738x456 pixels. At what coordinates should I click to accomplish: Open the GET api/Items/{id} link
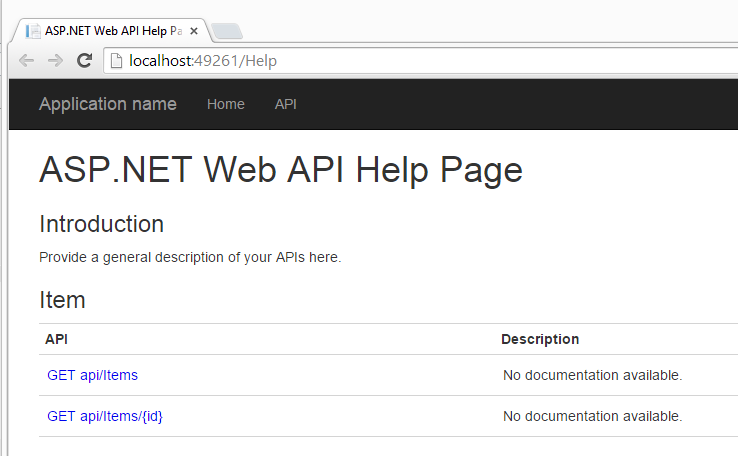point(104,416)
